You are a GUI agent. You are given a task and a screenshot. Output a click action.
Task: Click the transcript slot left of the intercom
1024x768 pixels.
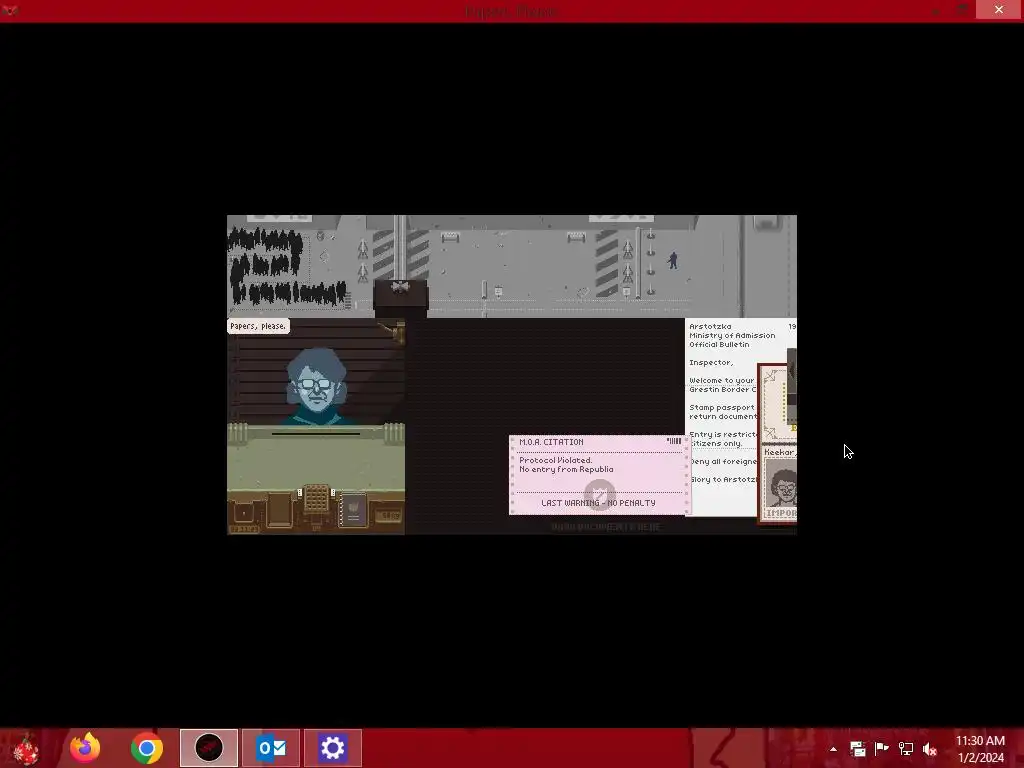pos(280,509)
